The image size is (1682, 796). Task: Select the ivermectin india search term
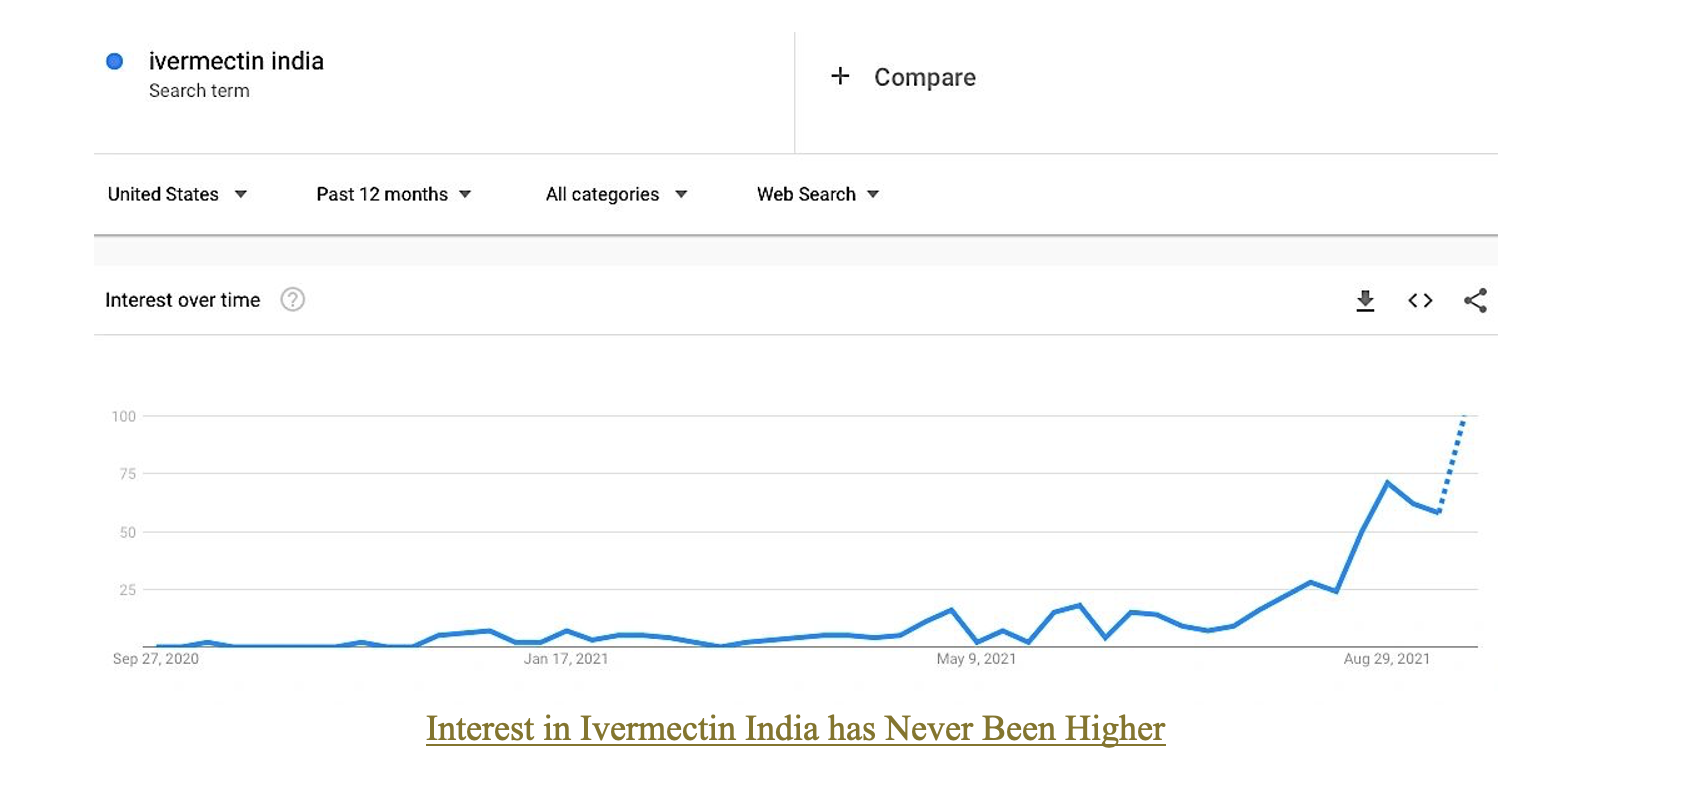(236, 61)
